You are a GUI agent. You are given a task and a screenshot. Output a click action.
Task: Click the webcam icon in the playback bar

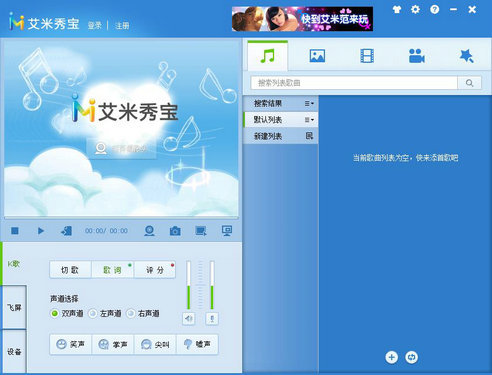(149, 231)
